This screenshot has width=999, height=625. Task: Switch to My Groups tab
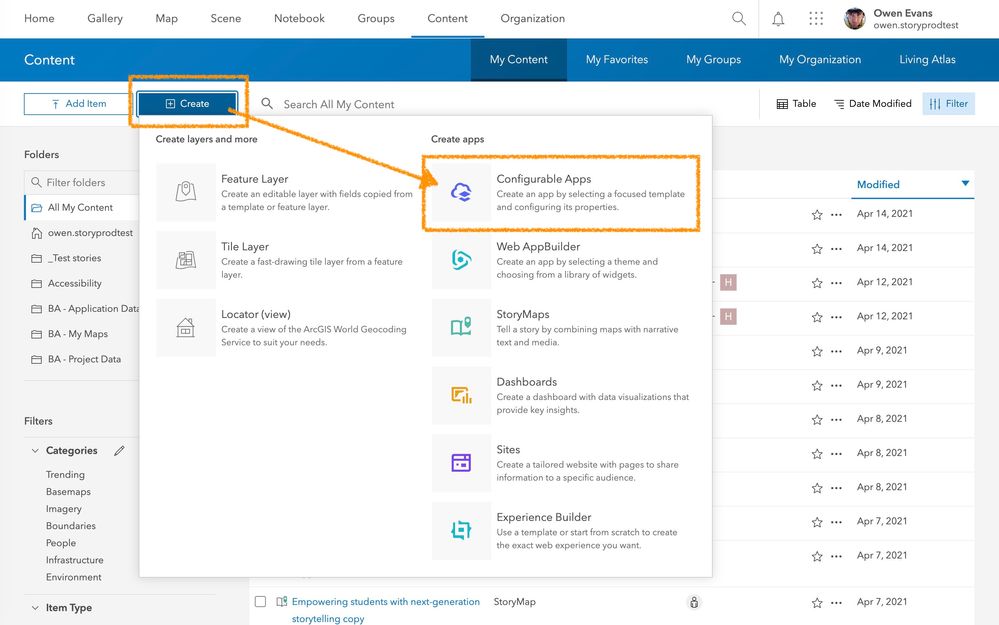pyautogui.click(x=713, y=59)
